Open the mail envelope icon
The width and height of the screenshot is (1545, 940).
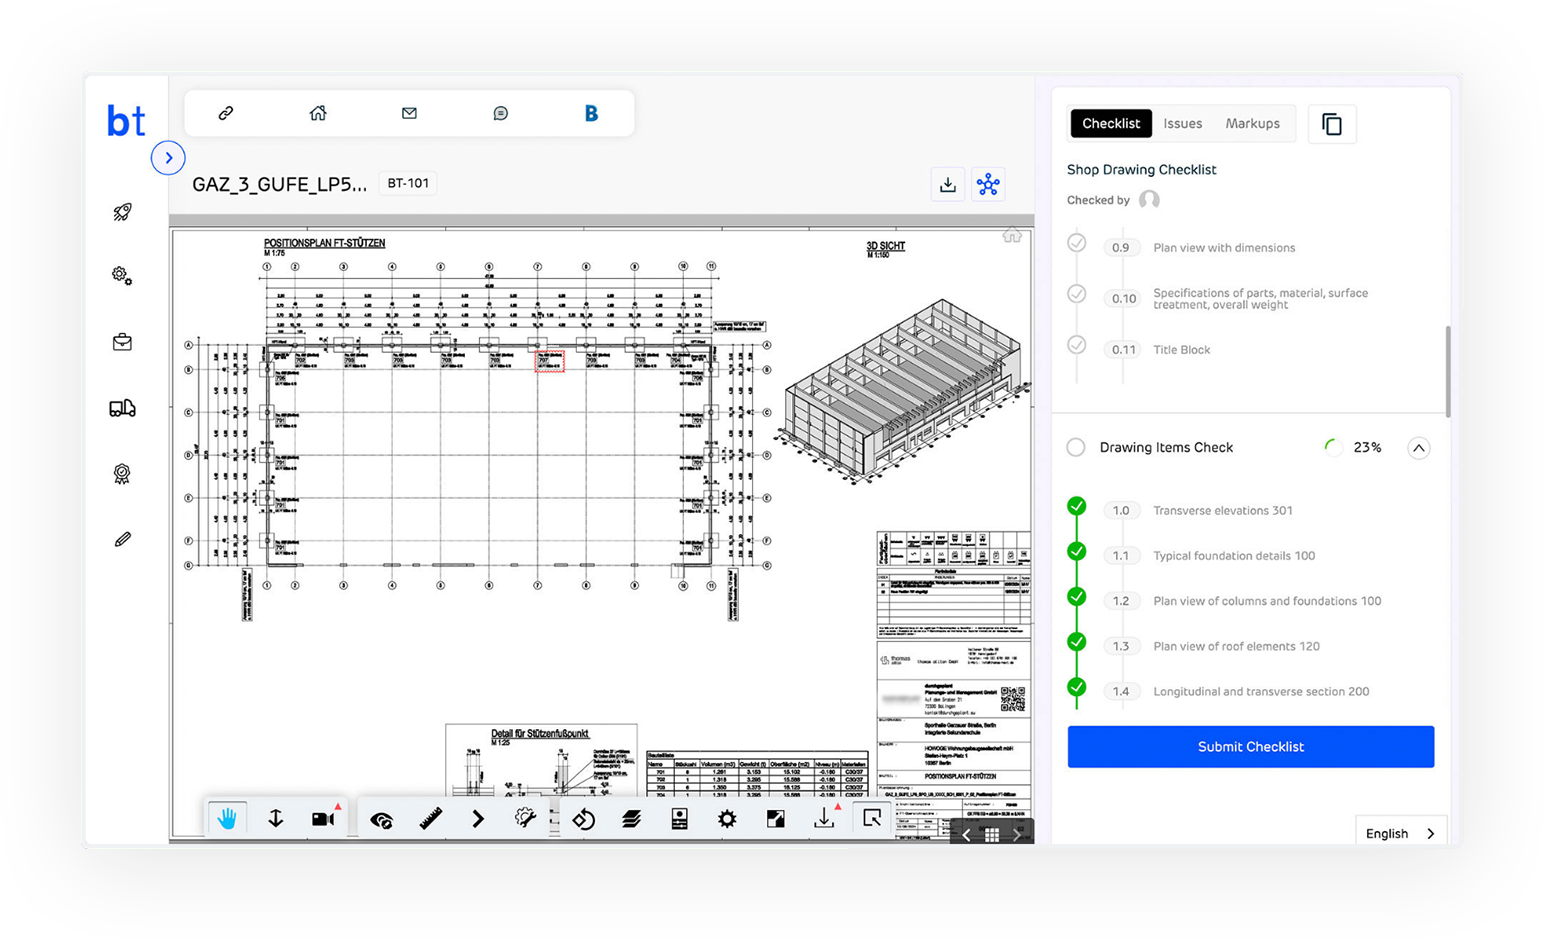(x=409, y=113)
